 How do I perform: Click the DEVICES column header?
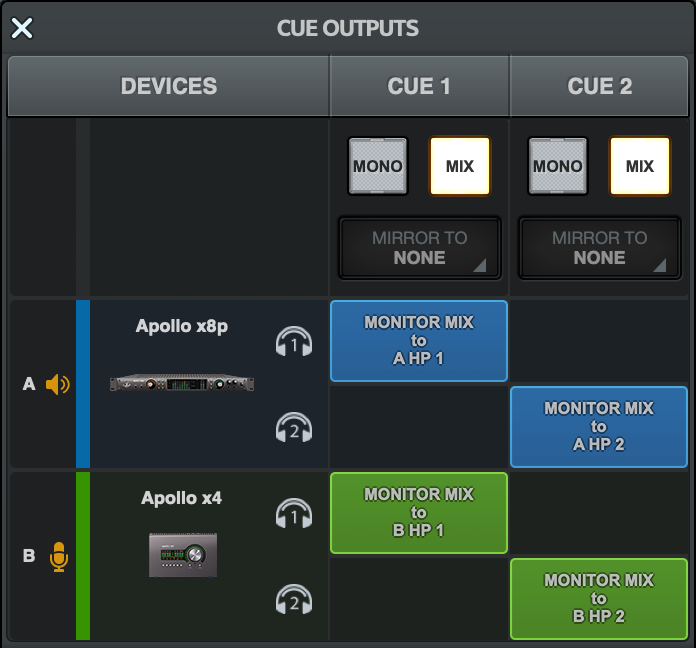point(169,86)
